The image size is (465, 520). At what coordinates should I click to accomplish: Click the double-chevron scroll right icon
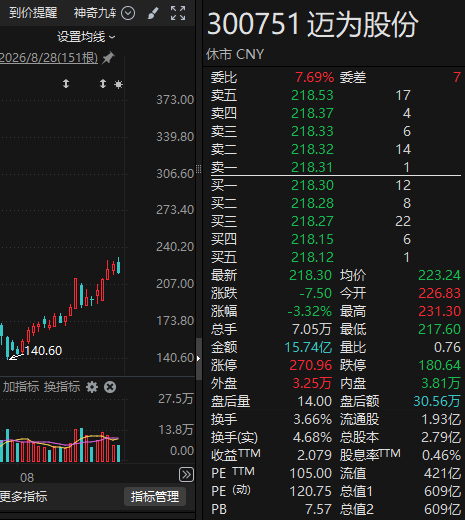point(186,475)
